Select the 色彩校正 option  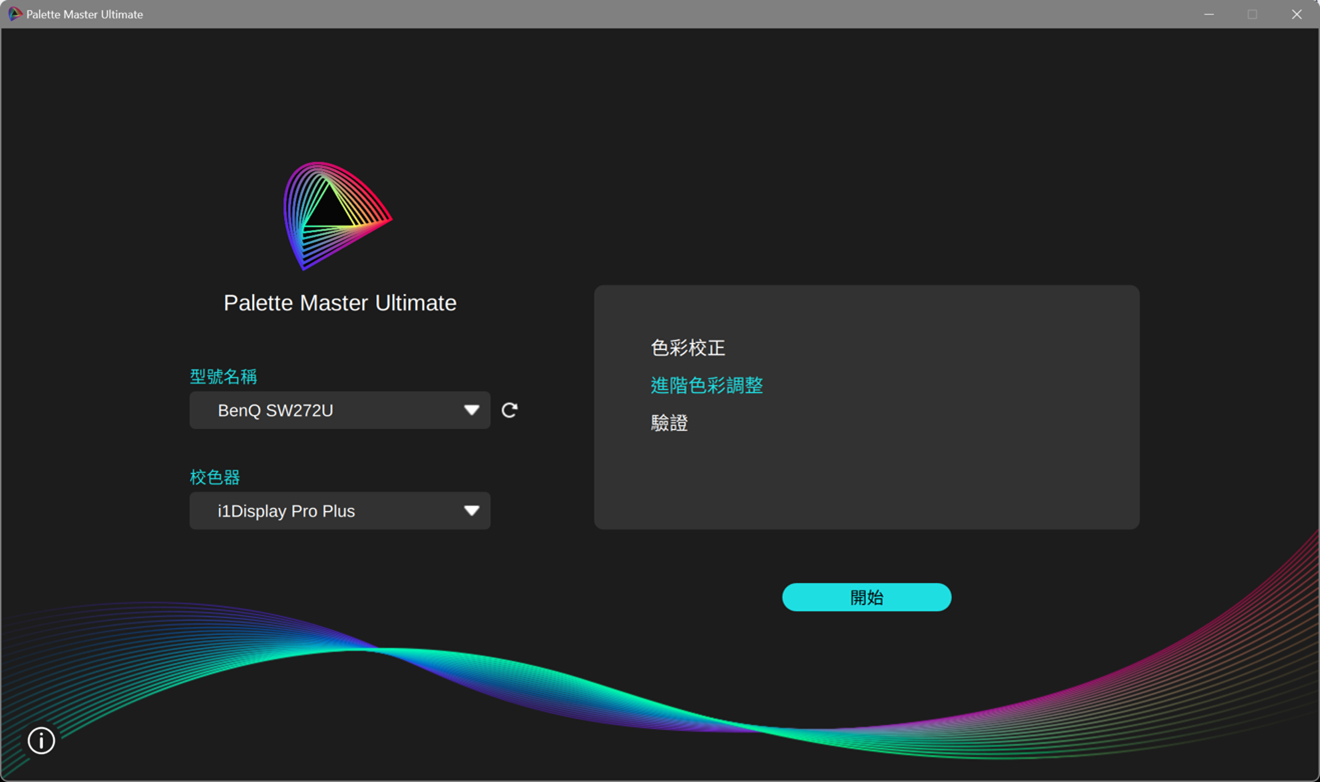[x=688, y=348]
